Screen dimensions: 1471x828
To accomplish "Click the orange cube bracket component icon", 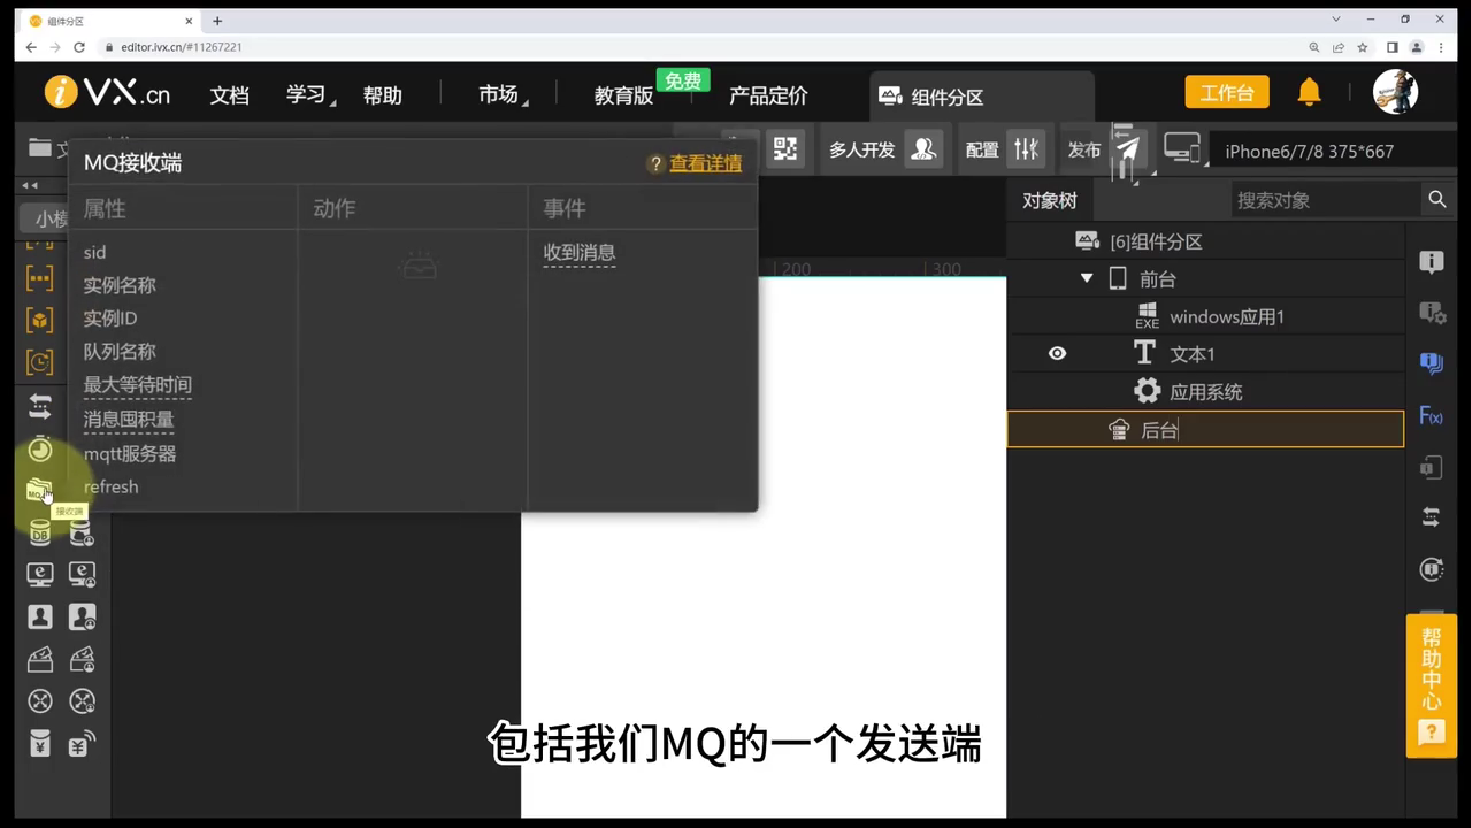I will click(x=40, y=320).
